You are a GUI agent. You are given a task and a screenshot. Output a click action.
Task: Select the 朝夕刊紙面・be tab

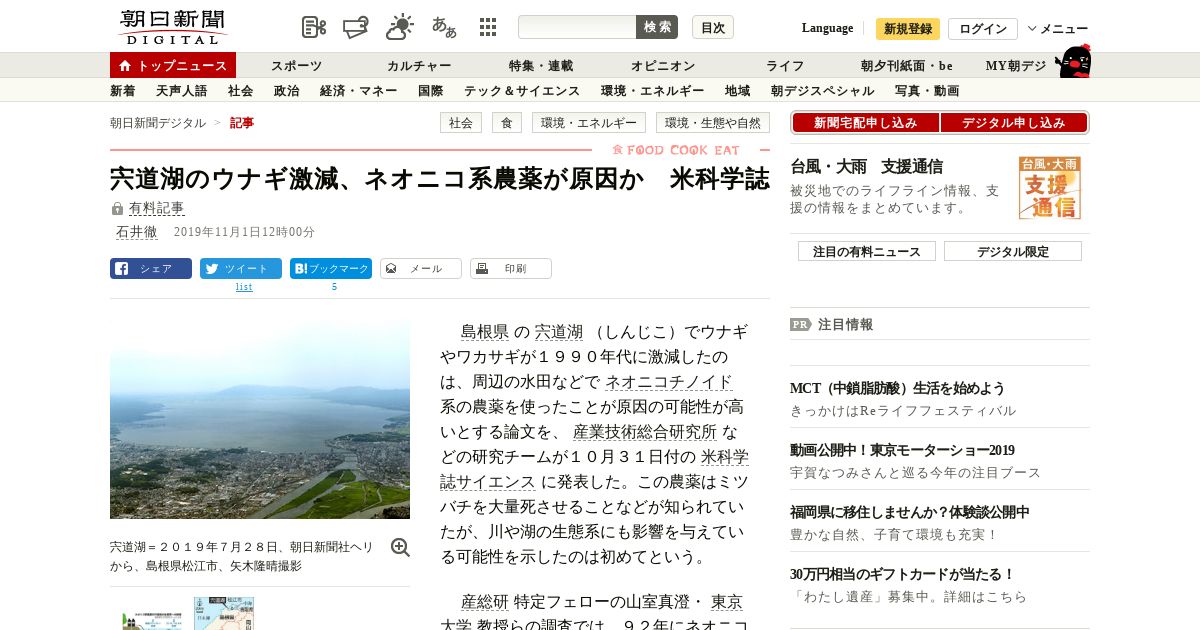coord(907,66)
